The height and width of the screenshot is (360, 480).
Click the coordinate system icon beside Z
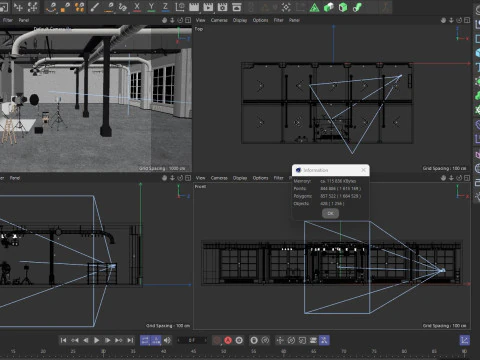pos(180,7)
